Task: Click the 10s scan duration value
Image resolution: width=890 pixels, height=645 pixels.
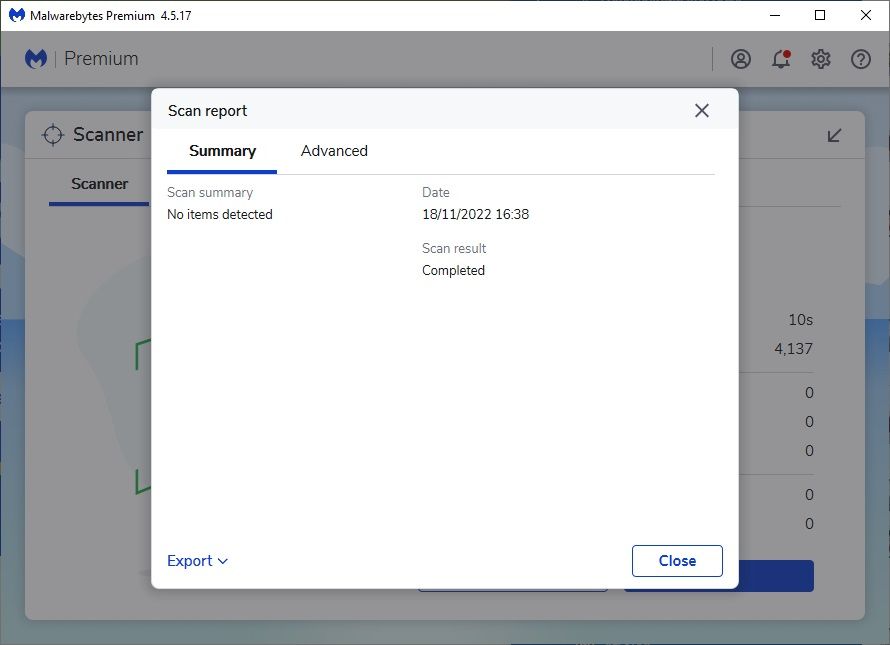Action: pyautogui.click(x=800, y=320)
